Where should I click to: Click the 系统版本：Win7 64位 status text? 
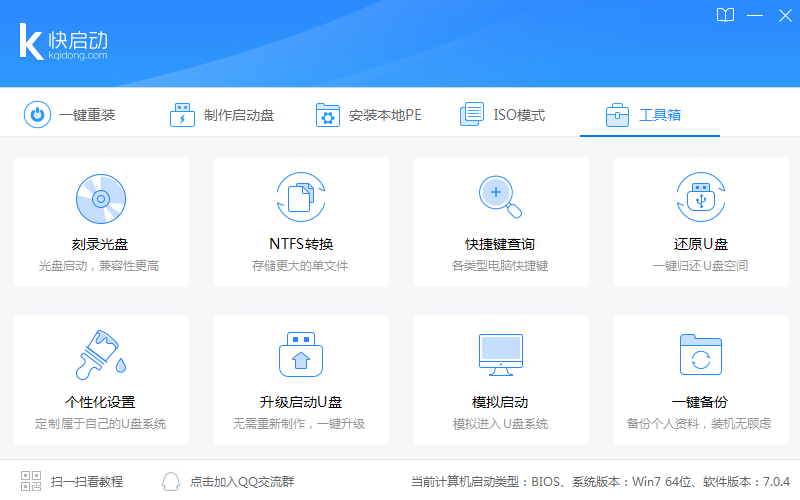632,482
